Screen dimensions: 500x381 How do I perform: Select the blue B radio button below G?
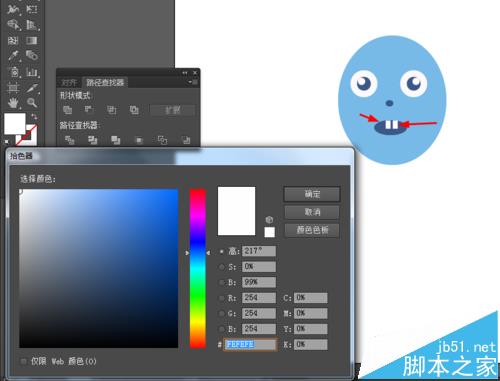click(221, 329)
